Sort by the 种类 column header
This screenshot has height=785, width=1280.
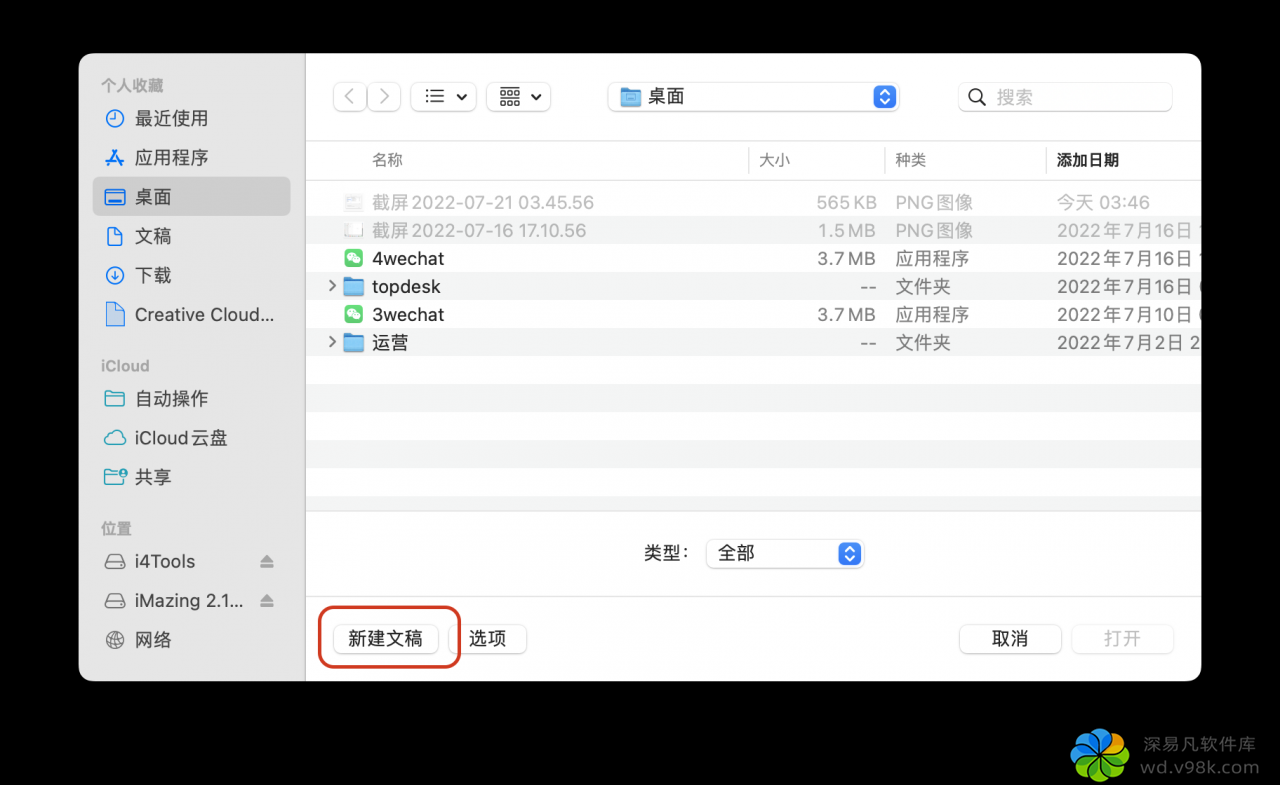click(911, 160)
